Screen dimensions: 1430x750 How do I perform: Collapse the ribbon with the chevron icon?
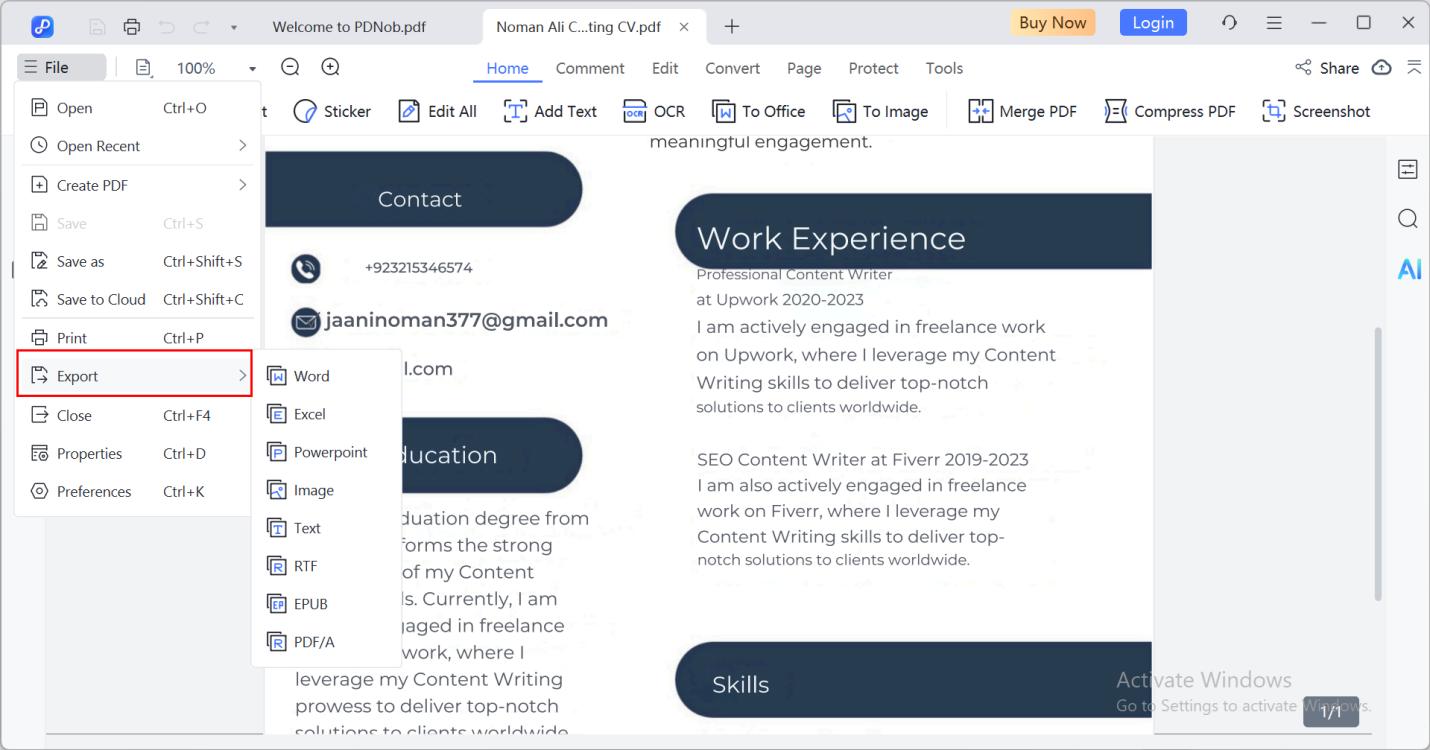pyautogui.click(x=1414, y=67)
